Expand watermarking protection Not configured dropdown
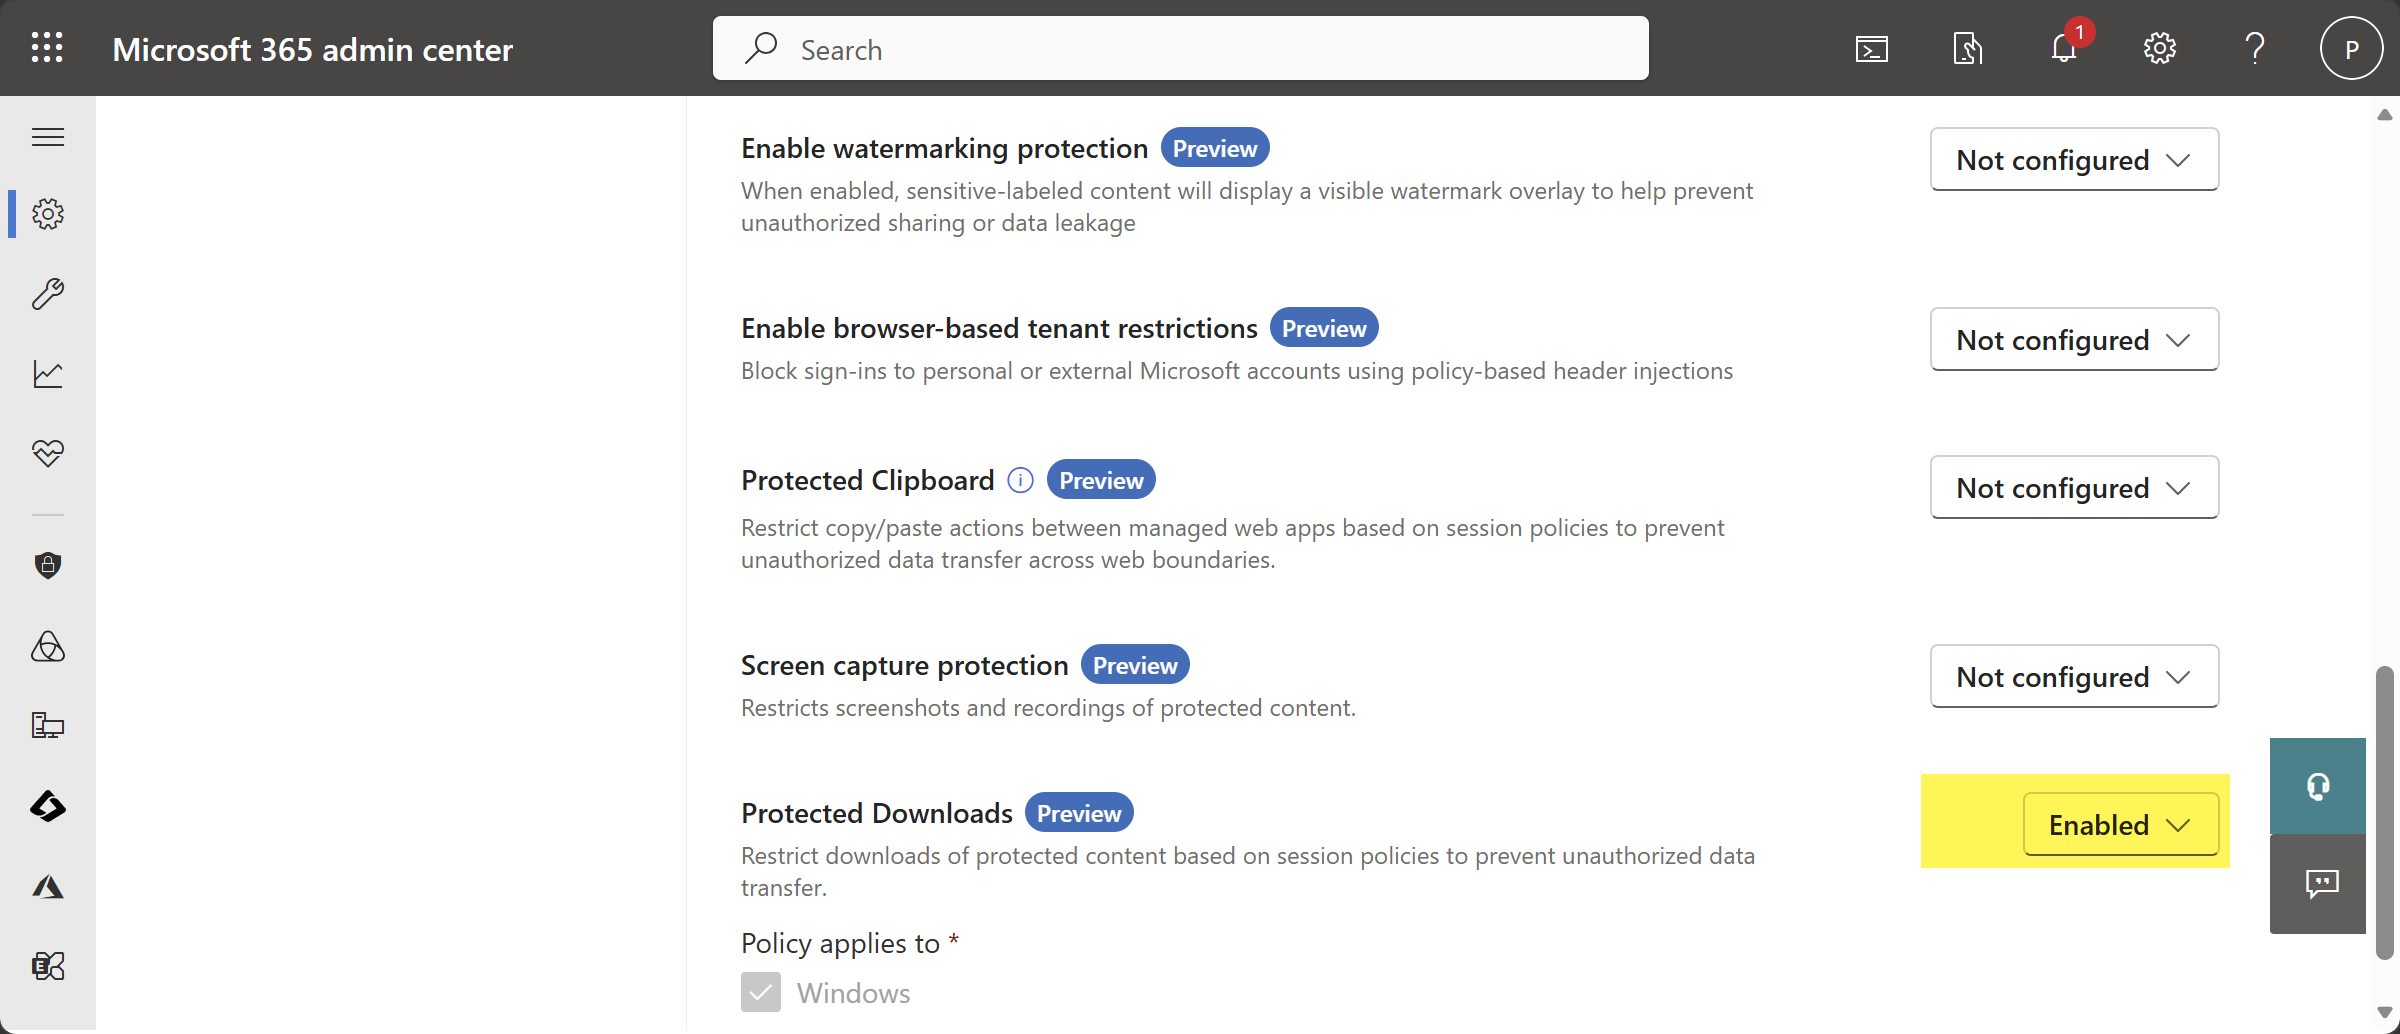Viewport: 2400px width, 1034px height. click(2074, 160)
